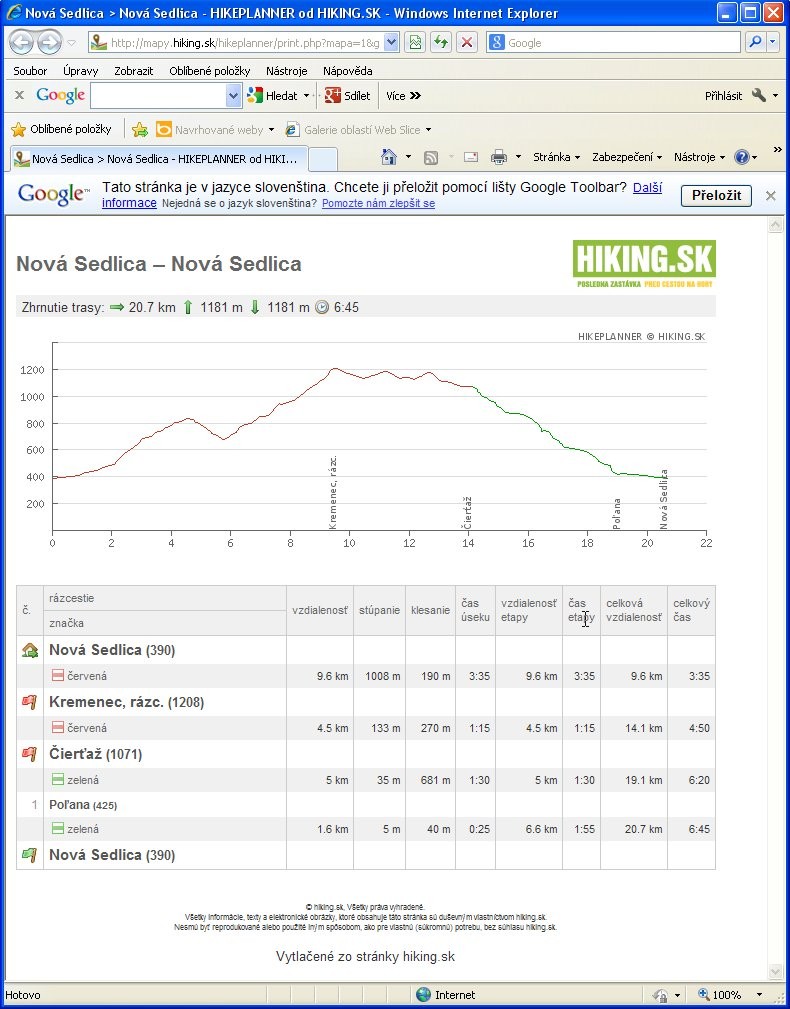Follow the 'Pomozte nám zlepšit se' link

[378, 203]
